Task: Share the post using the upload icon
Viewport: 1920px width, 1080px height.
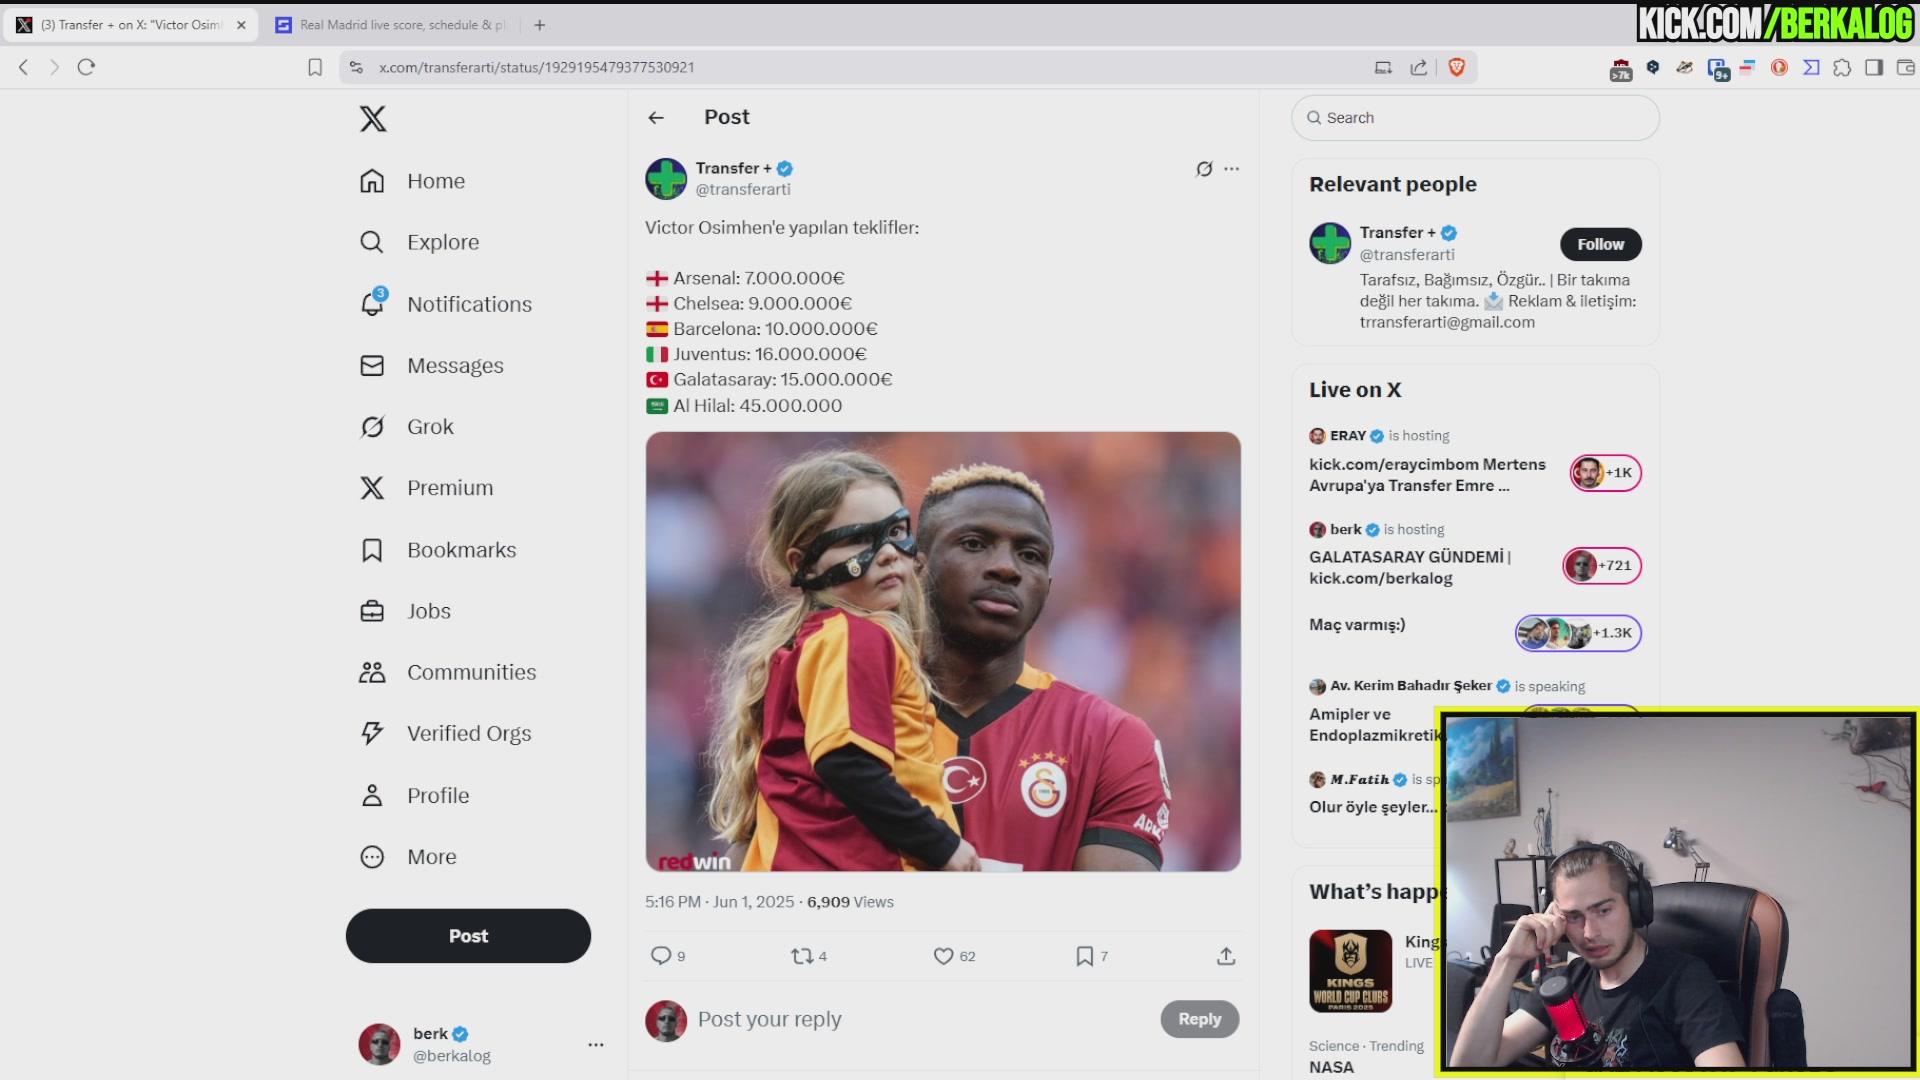Action: tap(1226, 956)
